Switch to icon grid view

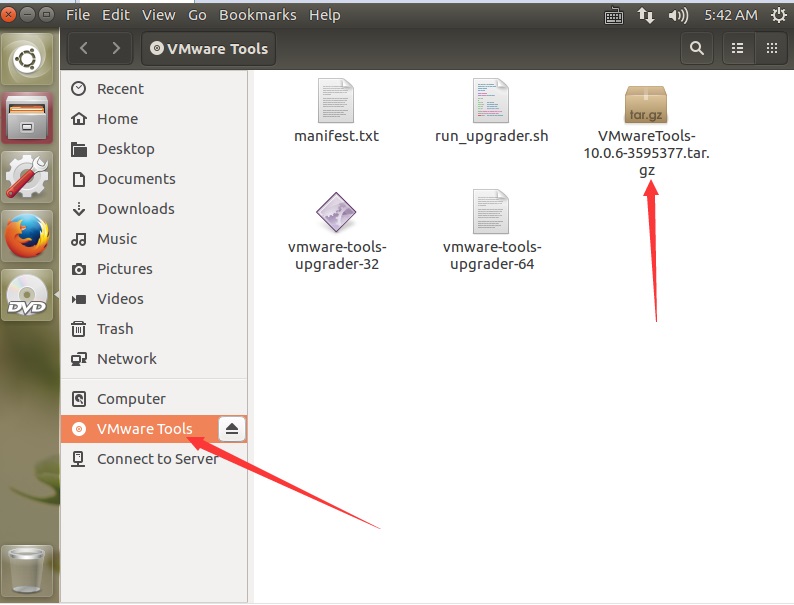pos(771,48)
